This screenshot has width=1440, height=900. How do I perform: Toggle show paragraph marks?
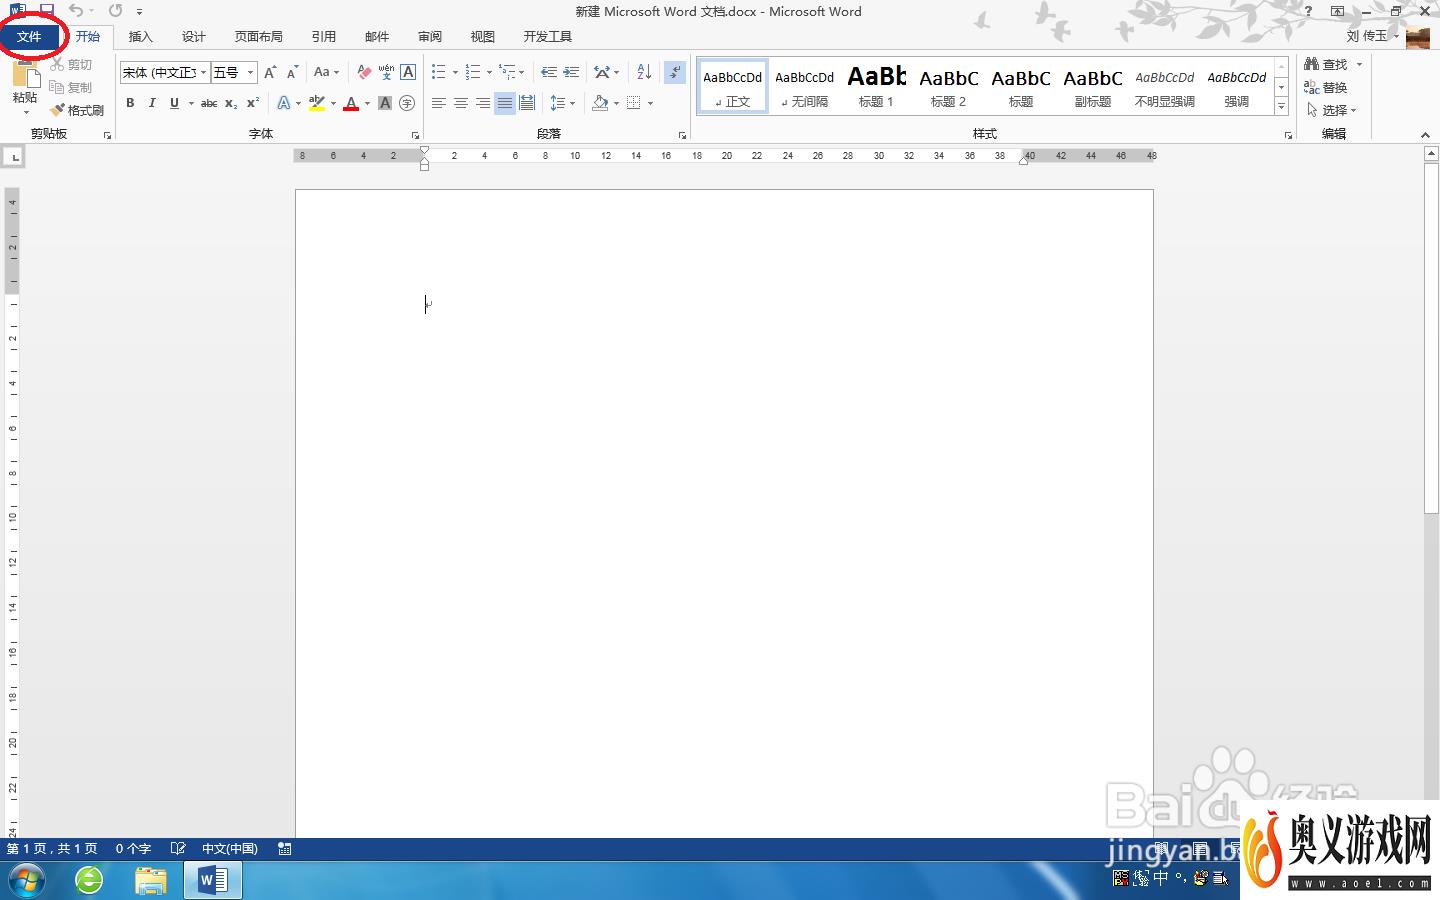(676, 72)
